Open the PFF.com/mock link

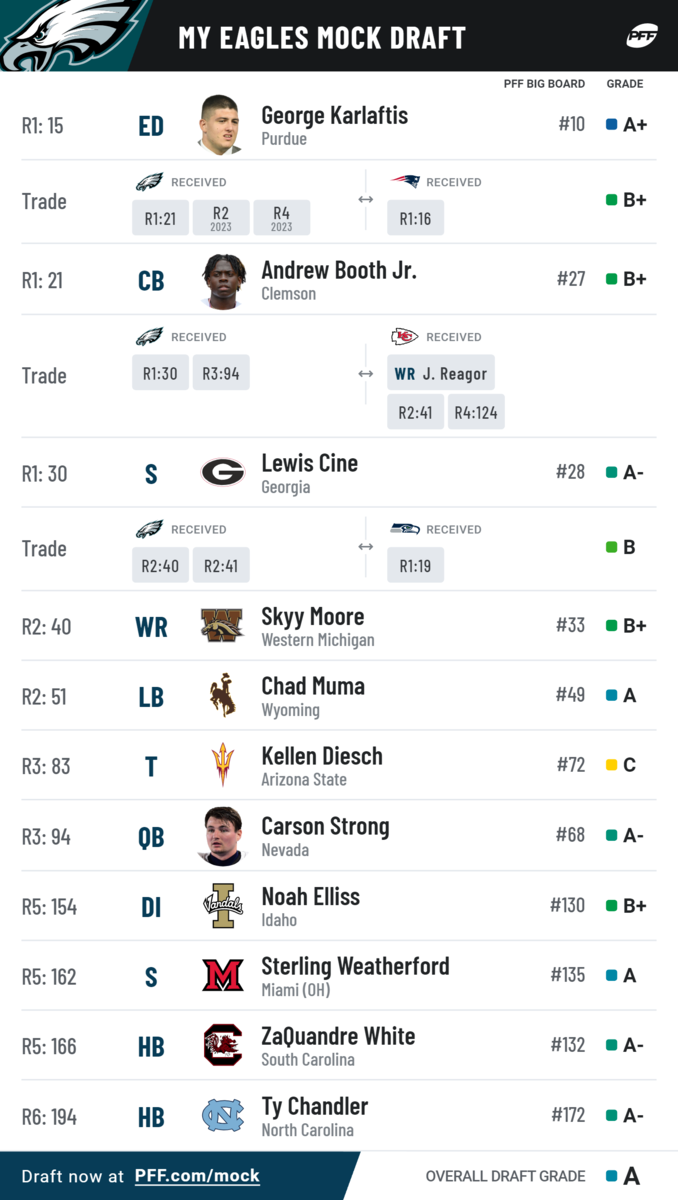[x=197, y=1176]
